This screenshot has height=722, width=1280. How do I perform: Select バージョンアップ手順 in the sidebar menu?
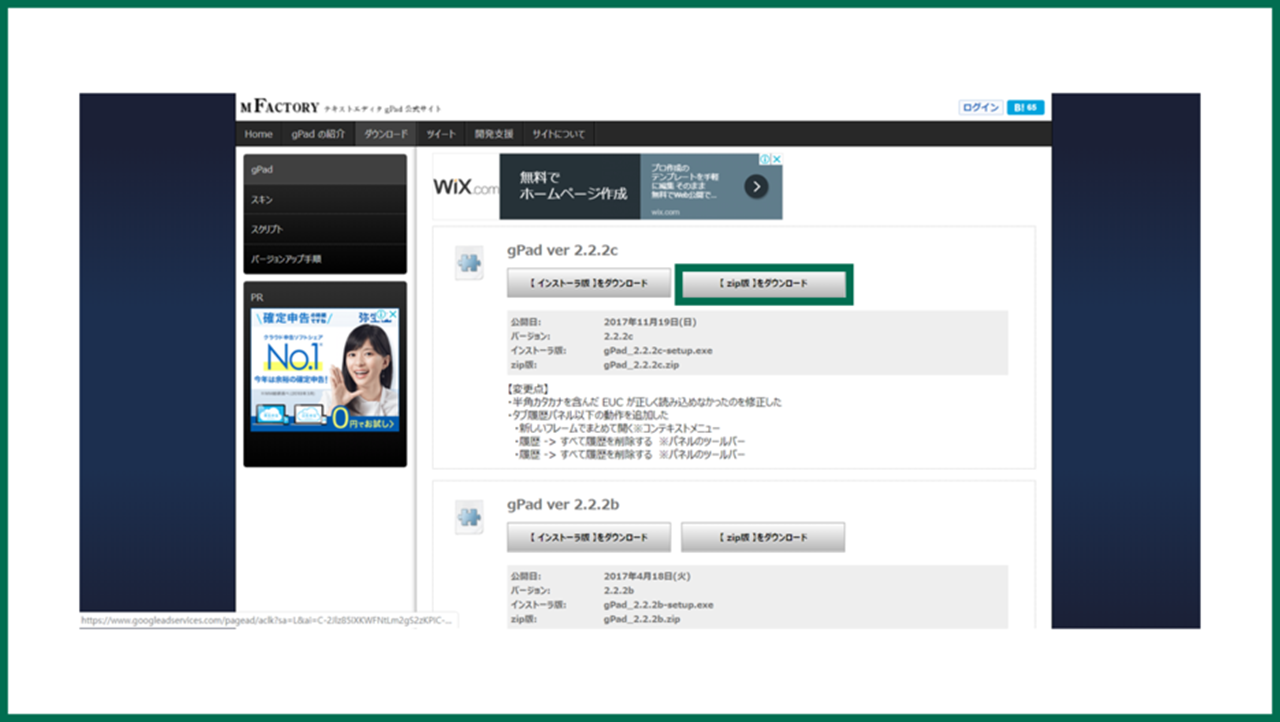click(x=325, y=259)
